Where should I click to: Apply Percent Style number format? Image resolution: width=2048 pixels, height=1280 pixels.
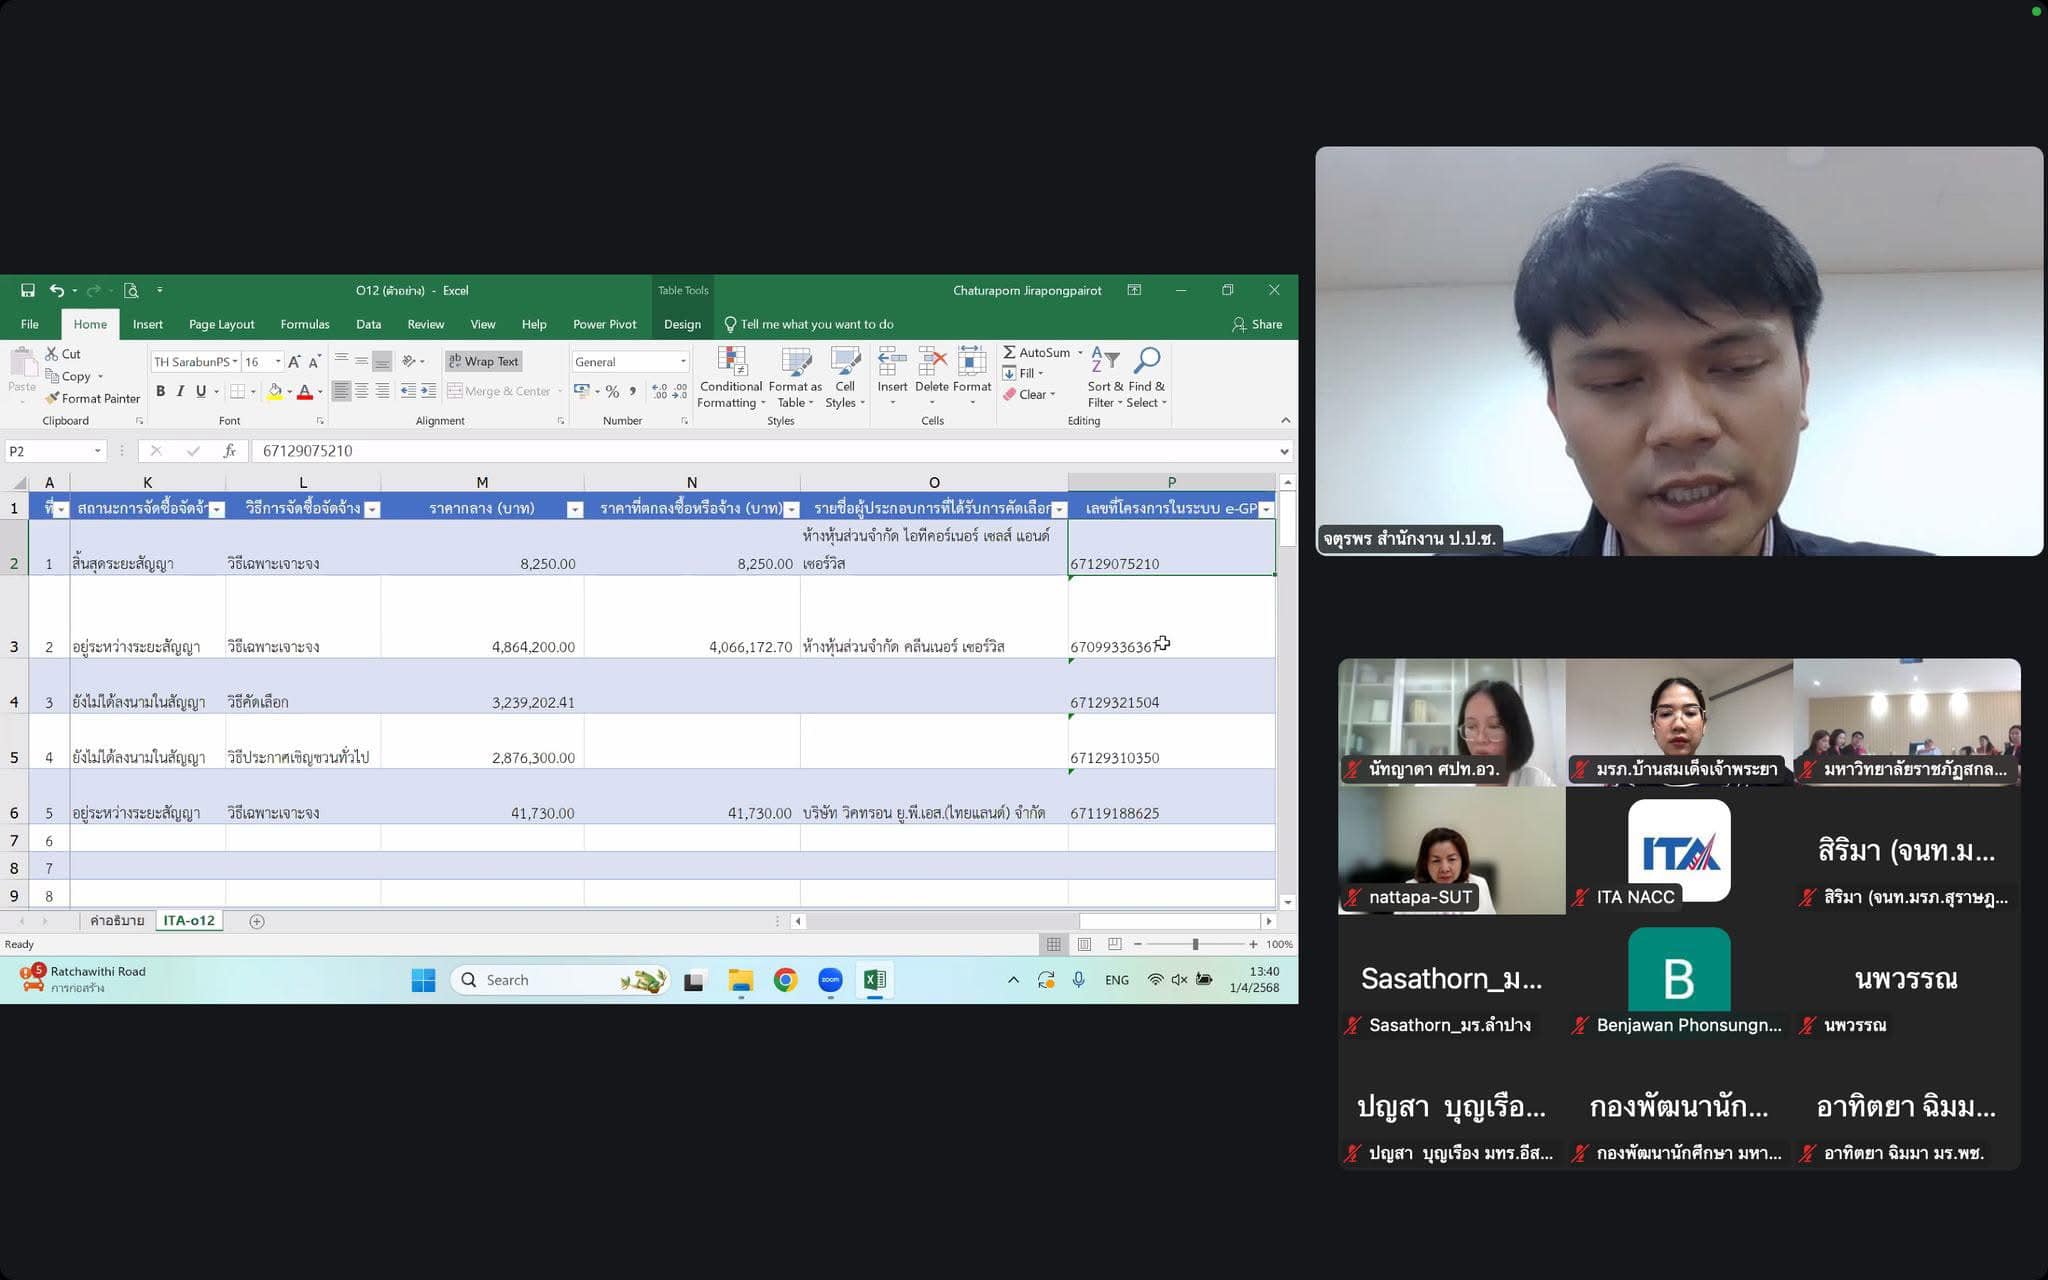612,391
